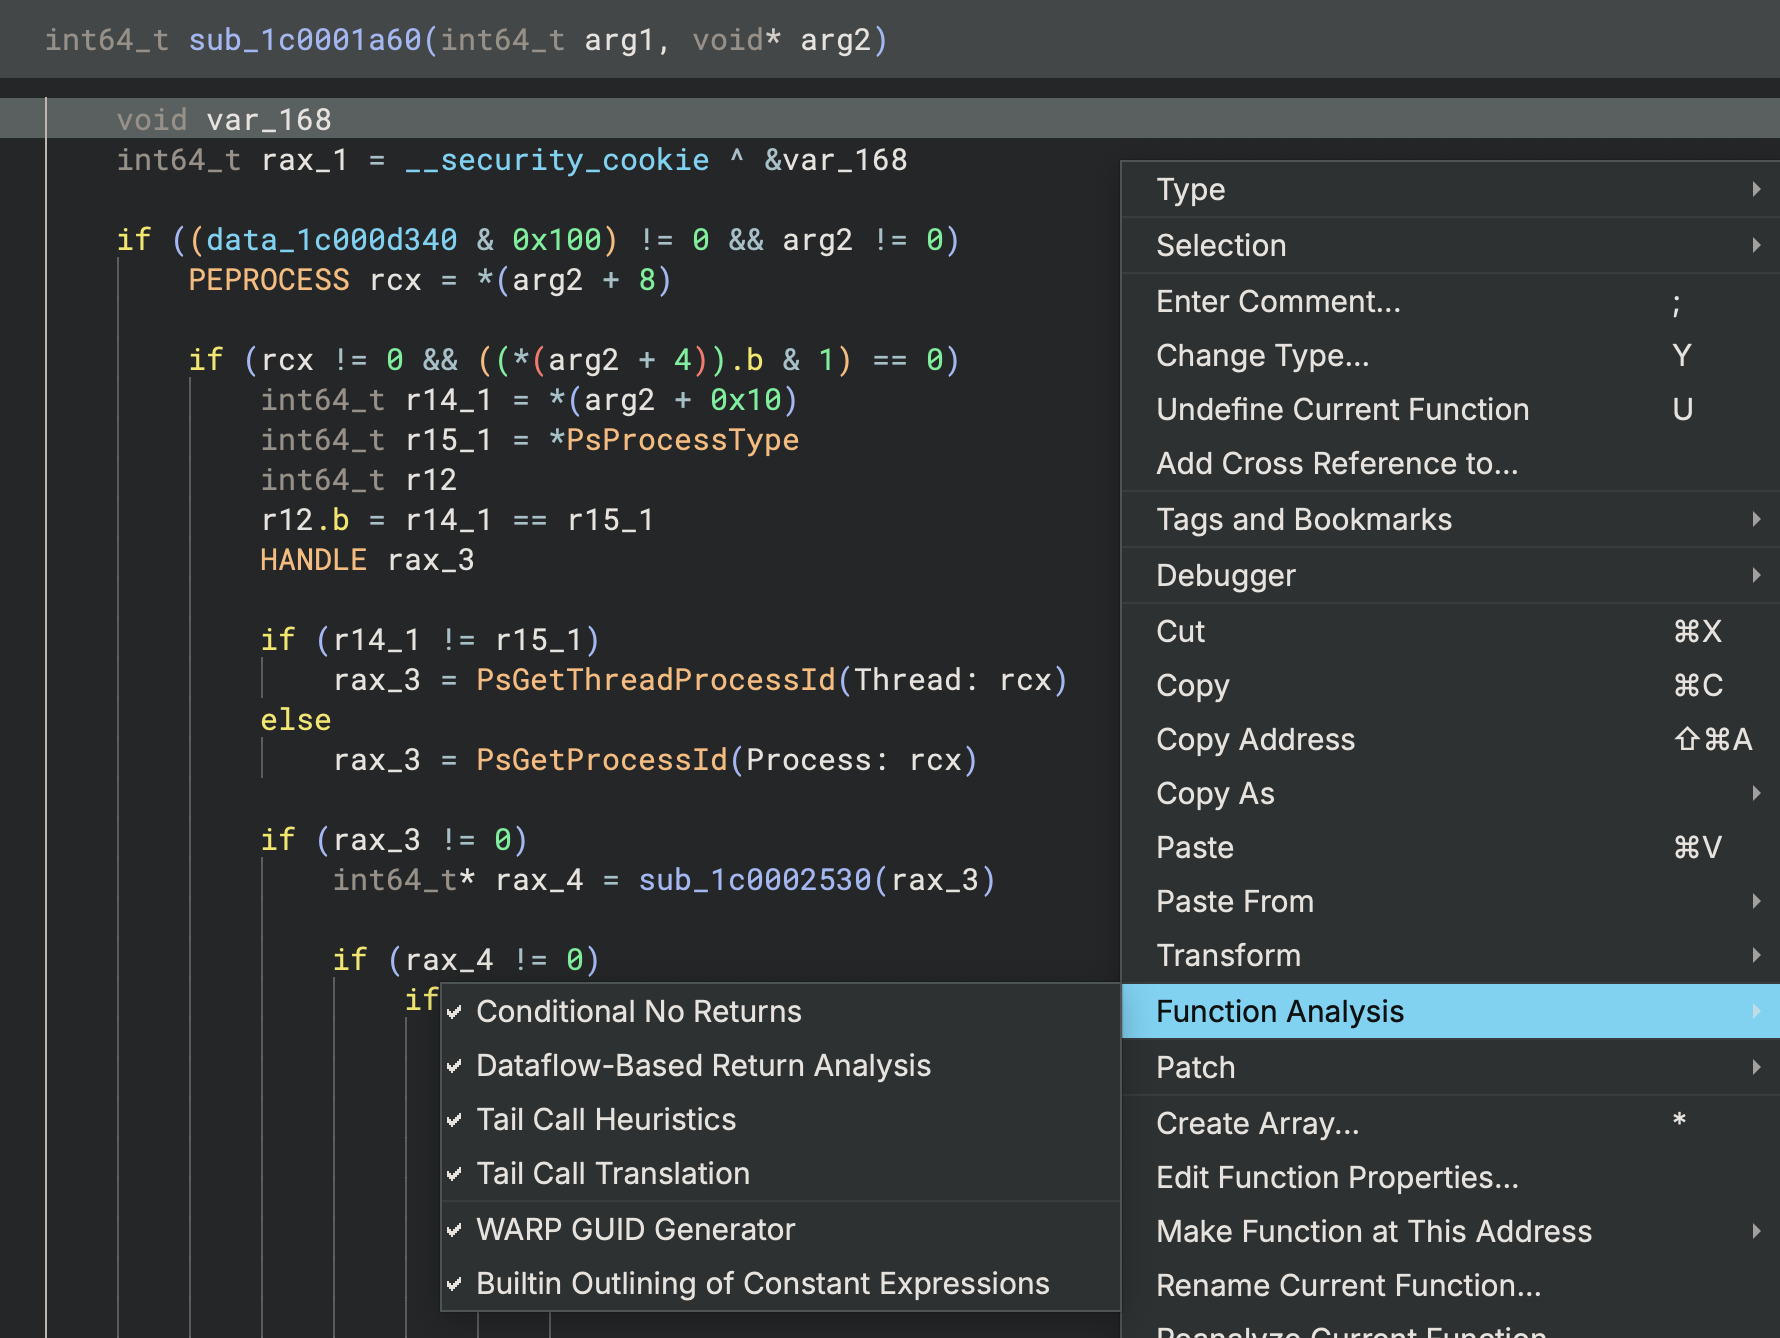Click variable r15_1 in its declaration
Viewport: 1780px width, 1338px height.
pos(449,440)
